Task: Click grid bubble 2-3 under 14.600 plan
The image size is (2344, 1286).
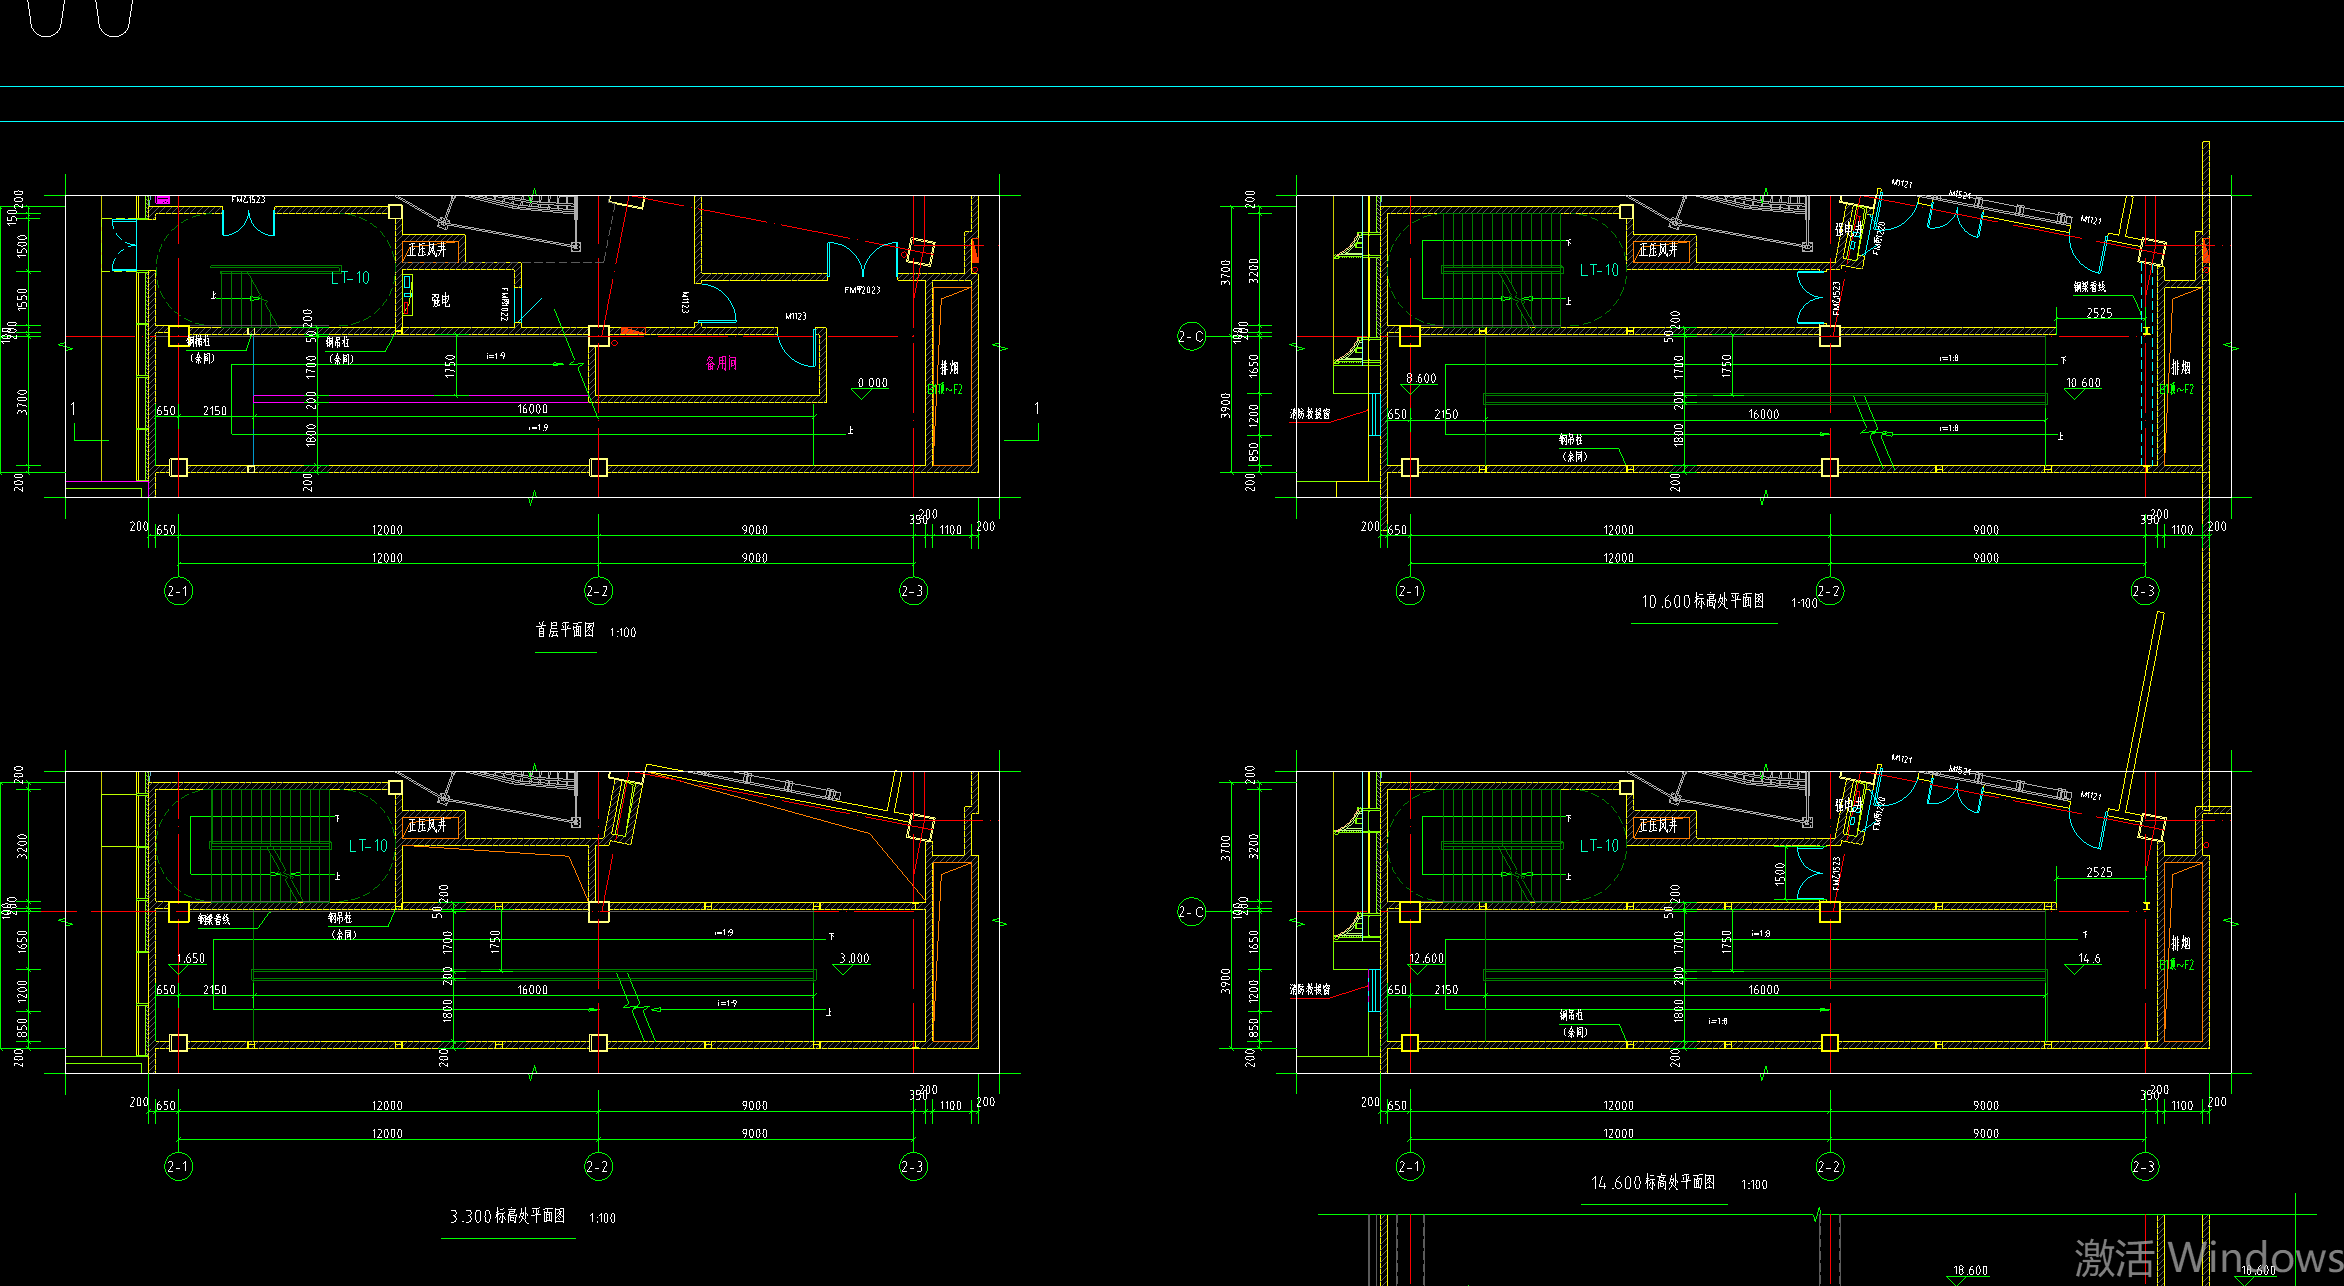Action: [x=2144, y=1166]
